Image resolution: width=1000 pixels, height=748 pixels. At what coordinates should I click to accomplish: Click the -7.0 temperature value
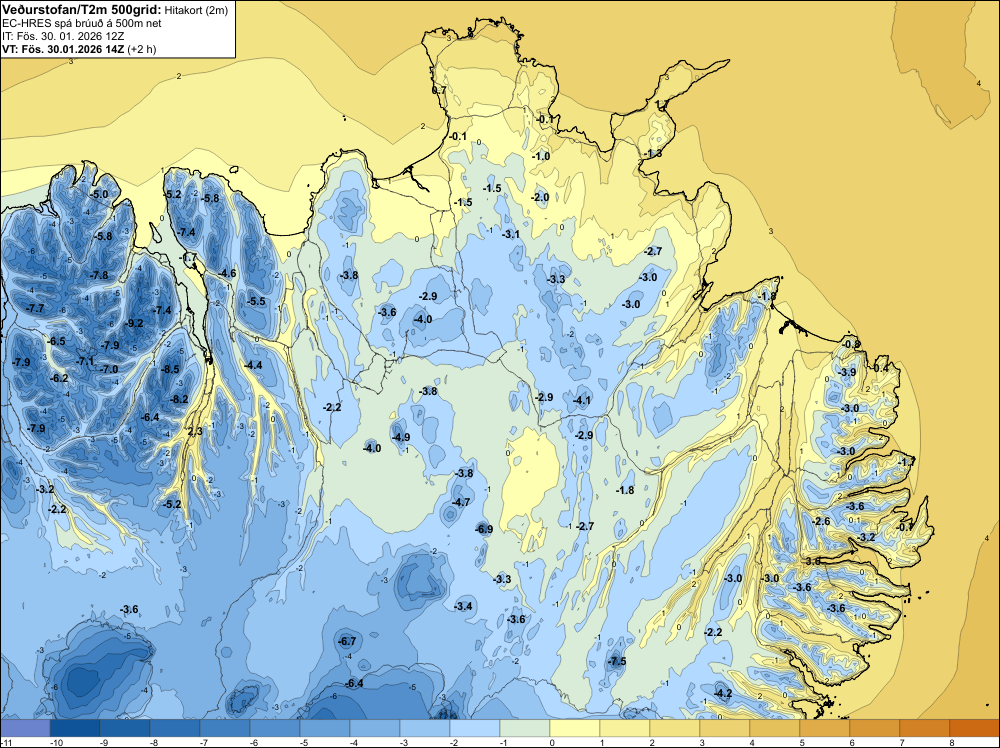(x=109, y=369)
